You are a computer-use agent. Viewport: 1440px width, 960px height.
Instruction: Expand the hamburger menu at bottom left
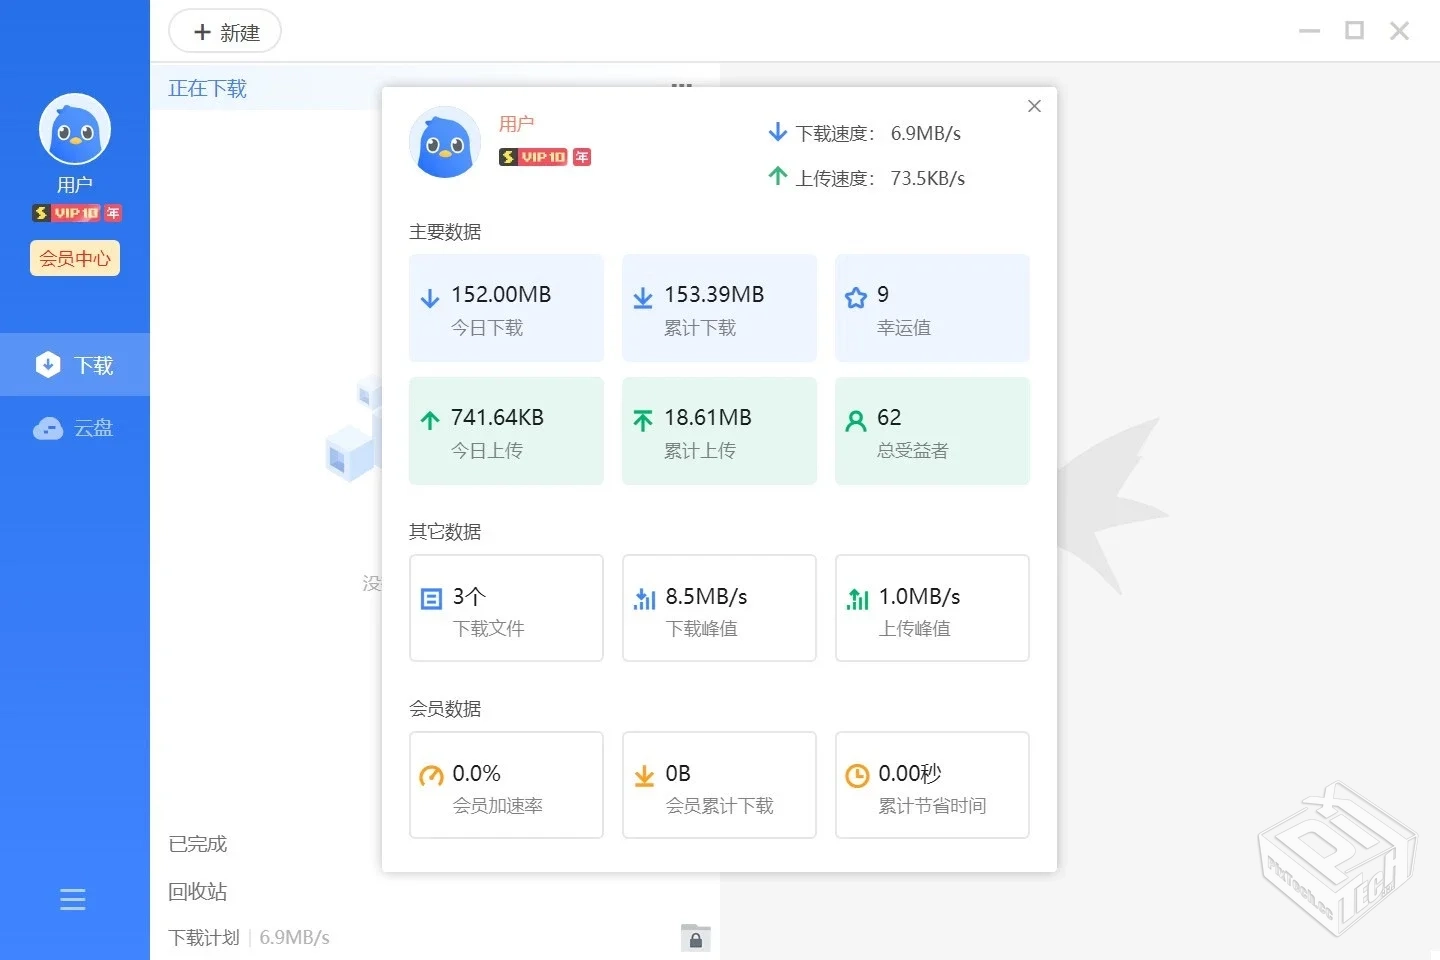[72, 899]
